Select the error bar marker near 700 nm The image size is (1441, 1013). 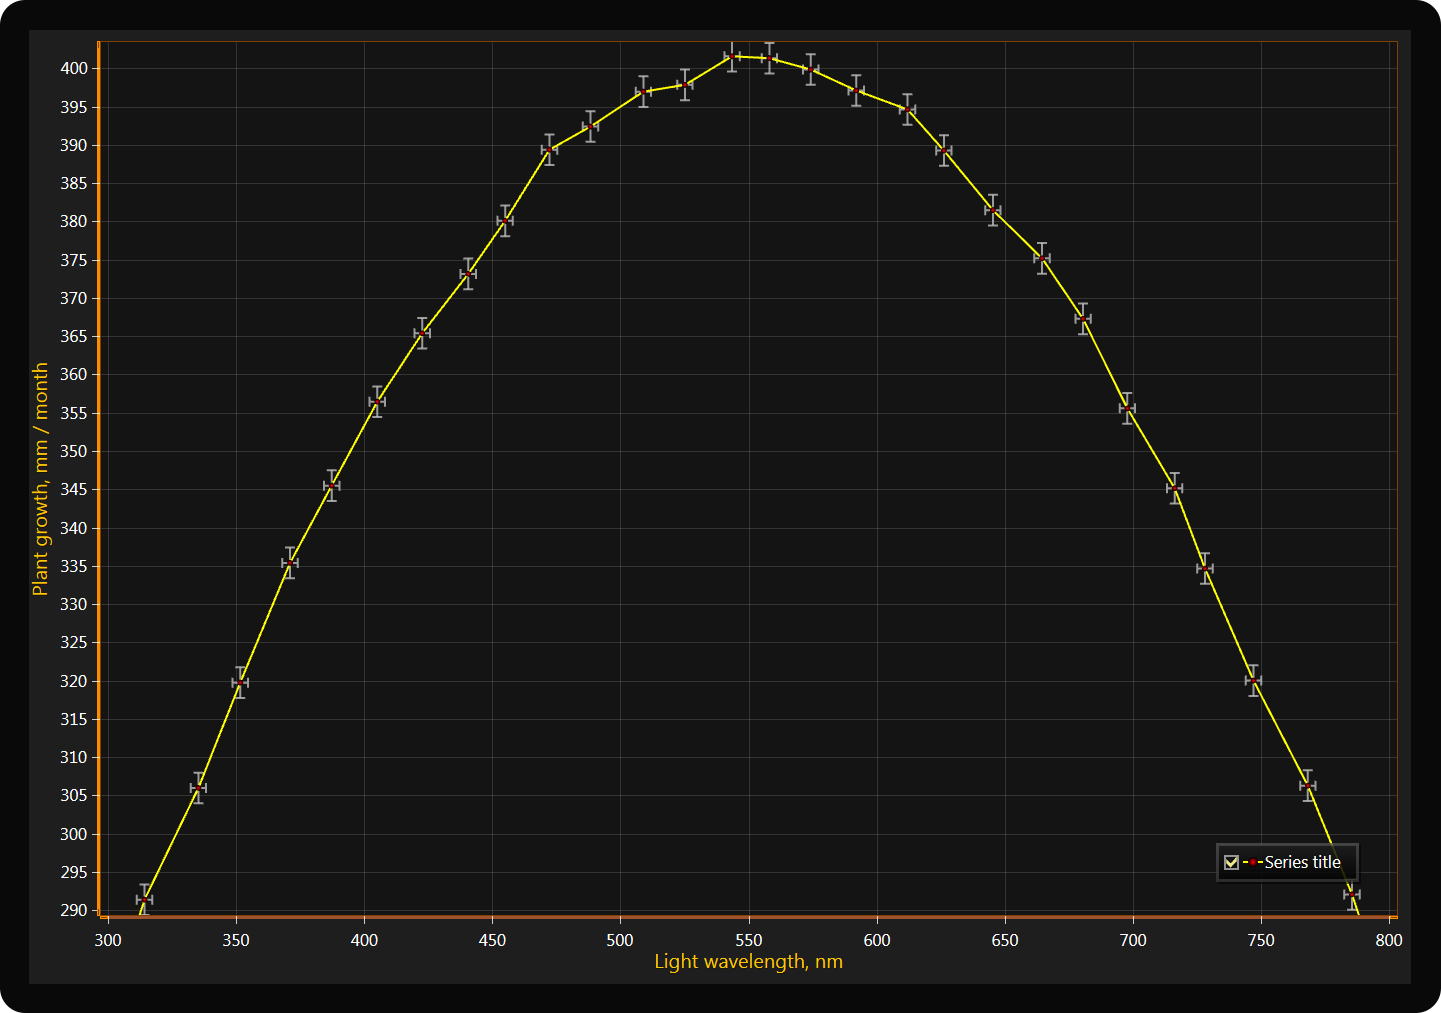[x=1127, y=408]
